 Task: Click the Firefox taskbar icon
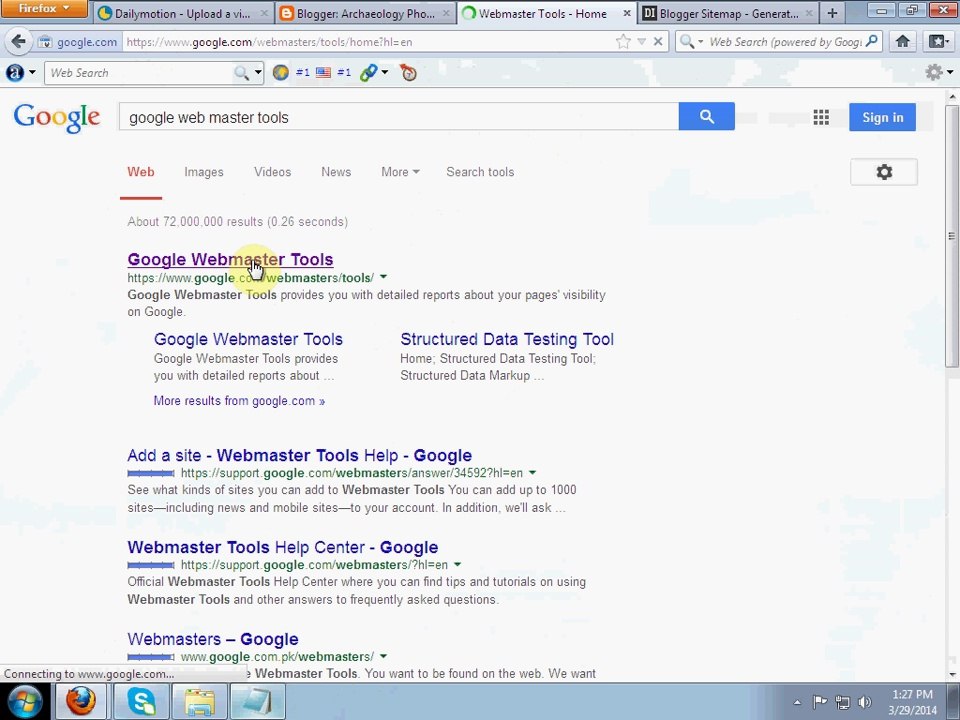coord(81,702)
